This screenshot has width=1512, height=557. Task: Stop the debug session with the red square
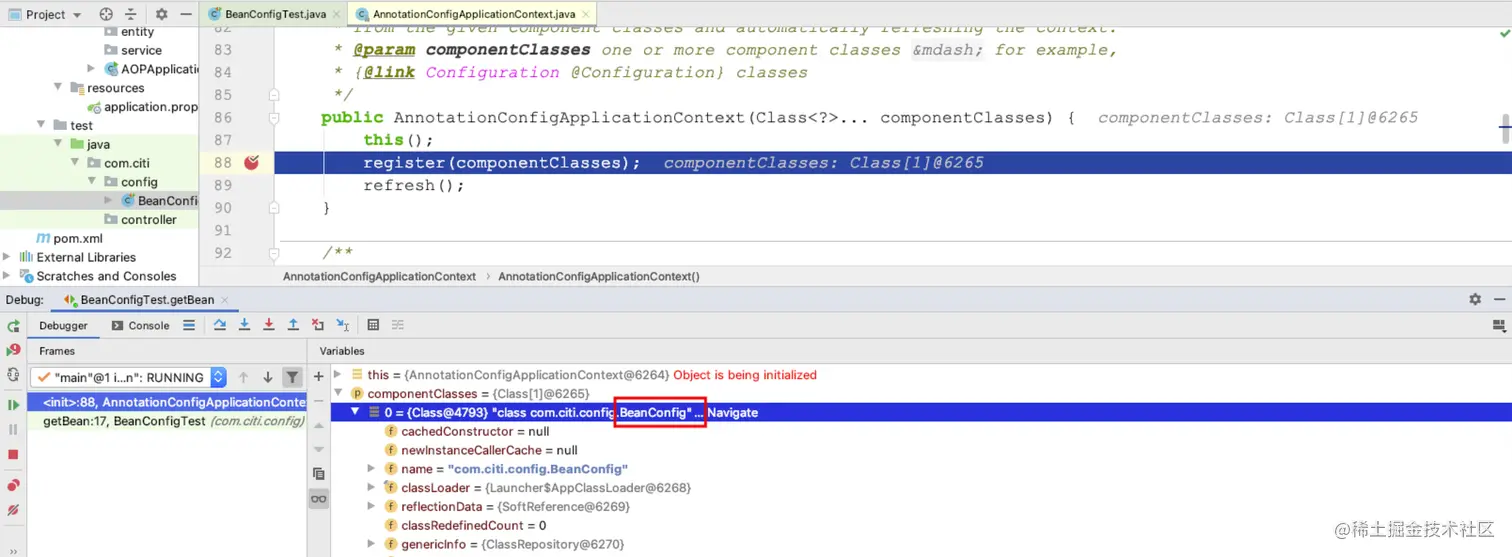click(13, 454)
